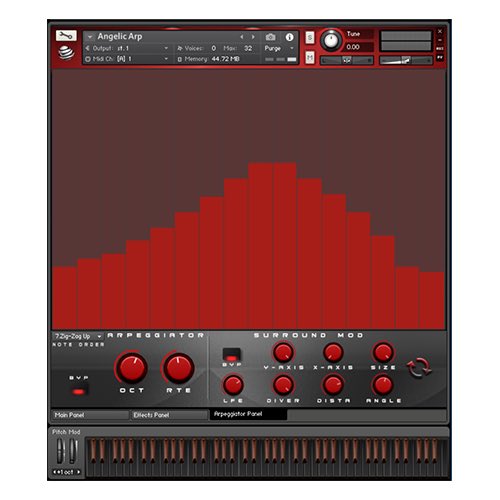The width and height of the screenshot is (500, 500).
Task: Toggle the Surround Mod BYP switch
Action: pyautogui.click(x=232, y=355)
